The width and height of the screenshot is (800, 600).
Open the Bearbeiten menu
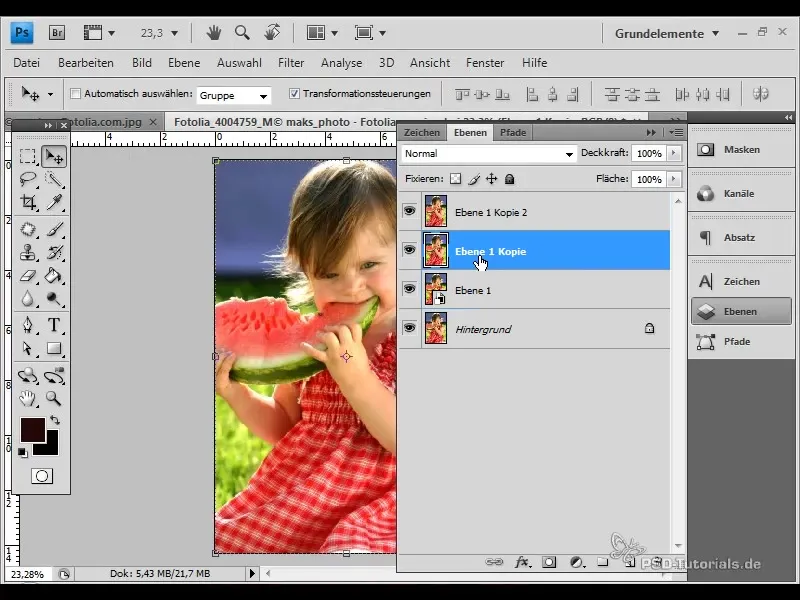coord(86,63)
